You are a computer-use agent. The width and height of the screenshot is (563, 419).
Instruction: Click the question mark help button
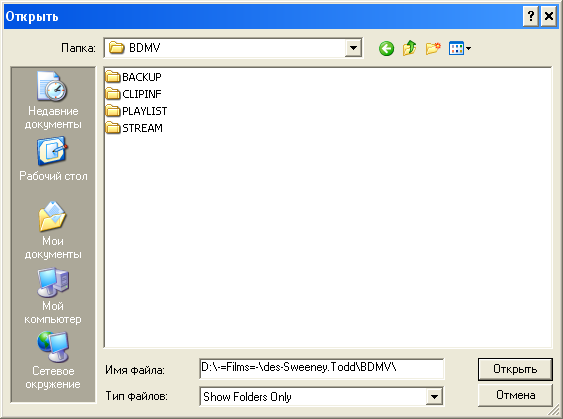[x=531, y=16]
